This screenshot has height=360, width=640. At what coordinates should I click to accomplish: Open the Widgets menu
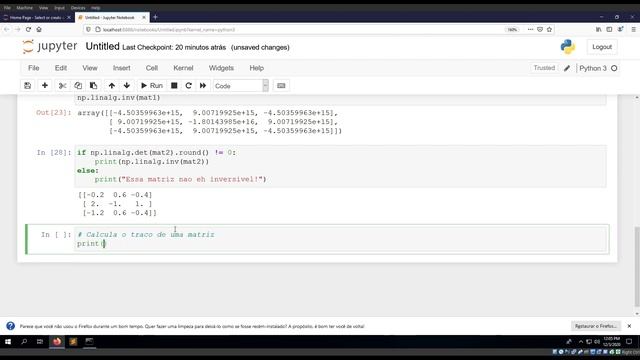pos(221,68)
